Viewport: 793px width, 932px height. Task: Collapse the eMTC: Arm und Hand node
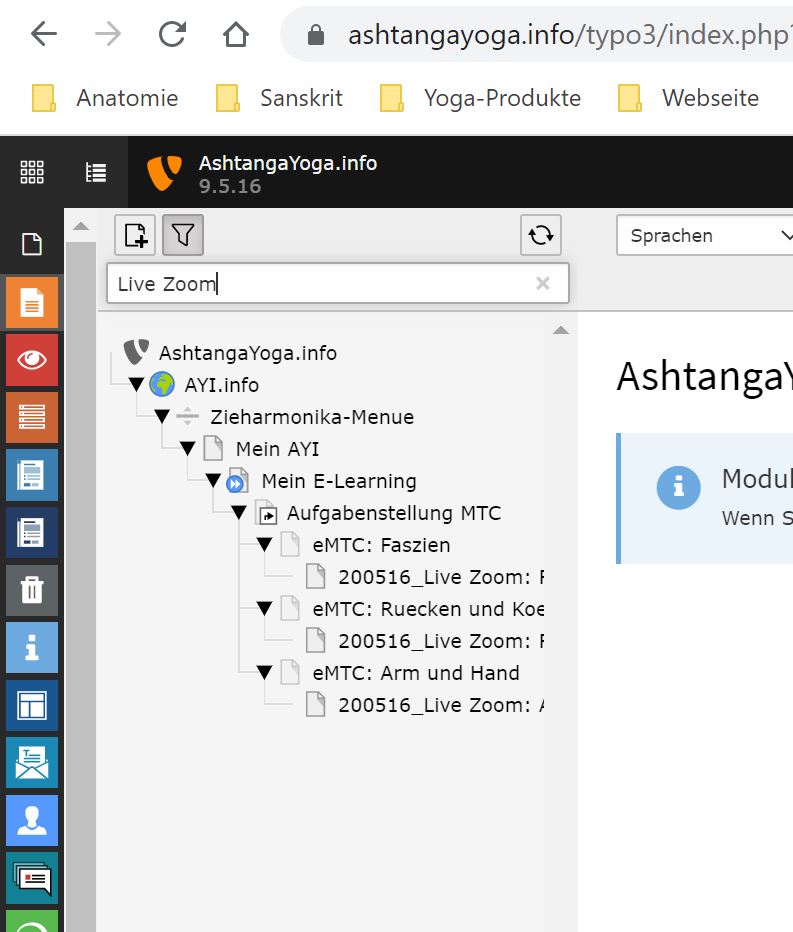point(264,673)
